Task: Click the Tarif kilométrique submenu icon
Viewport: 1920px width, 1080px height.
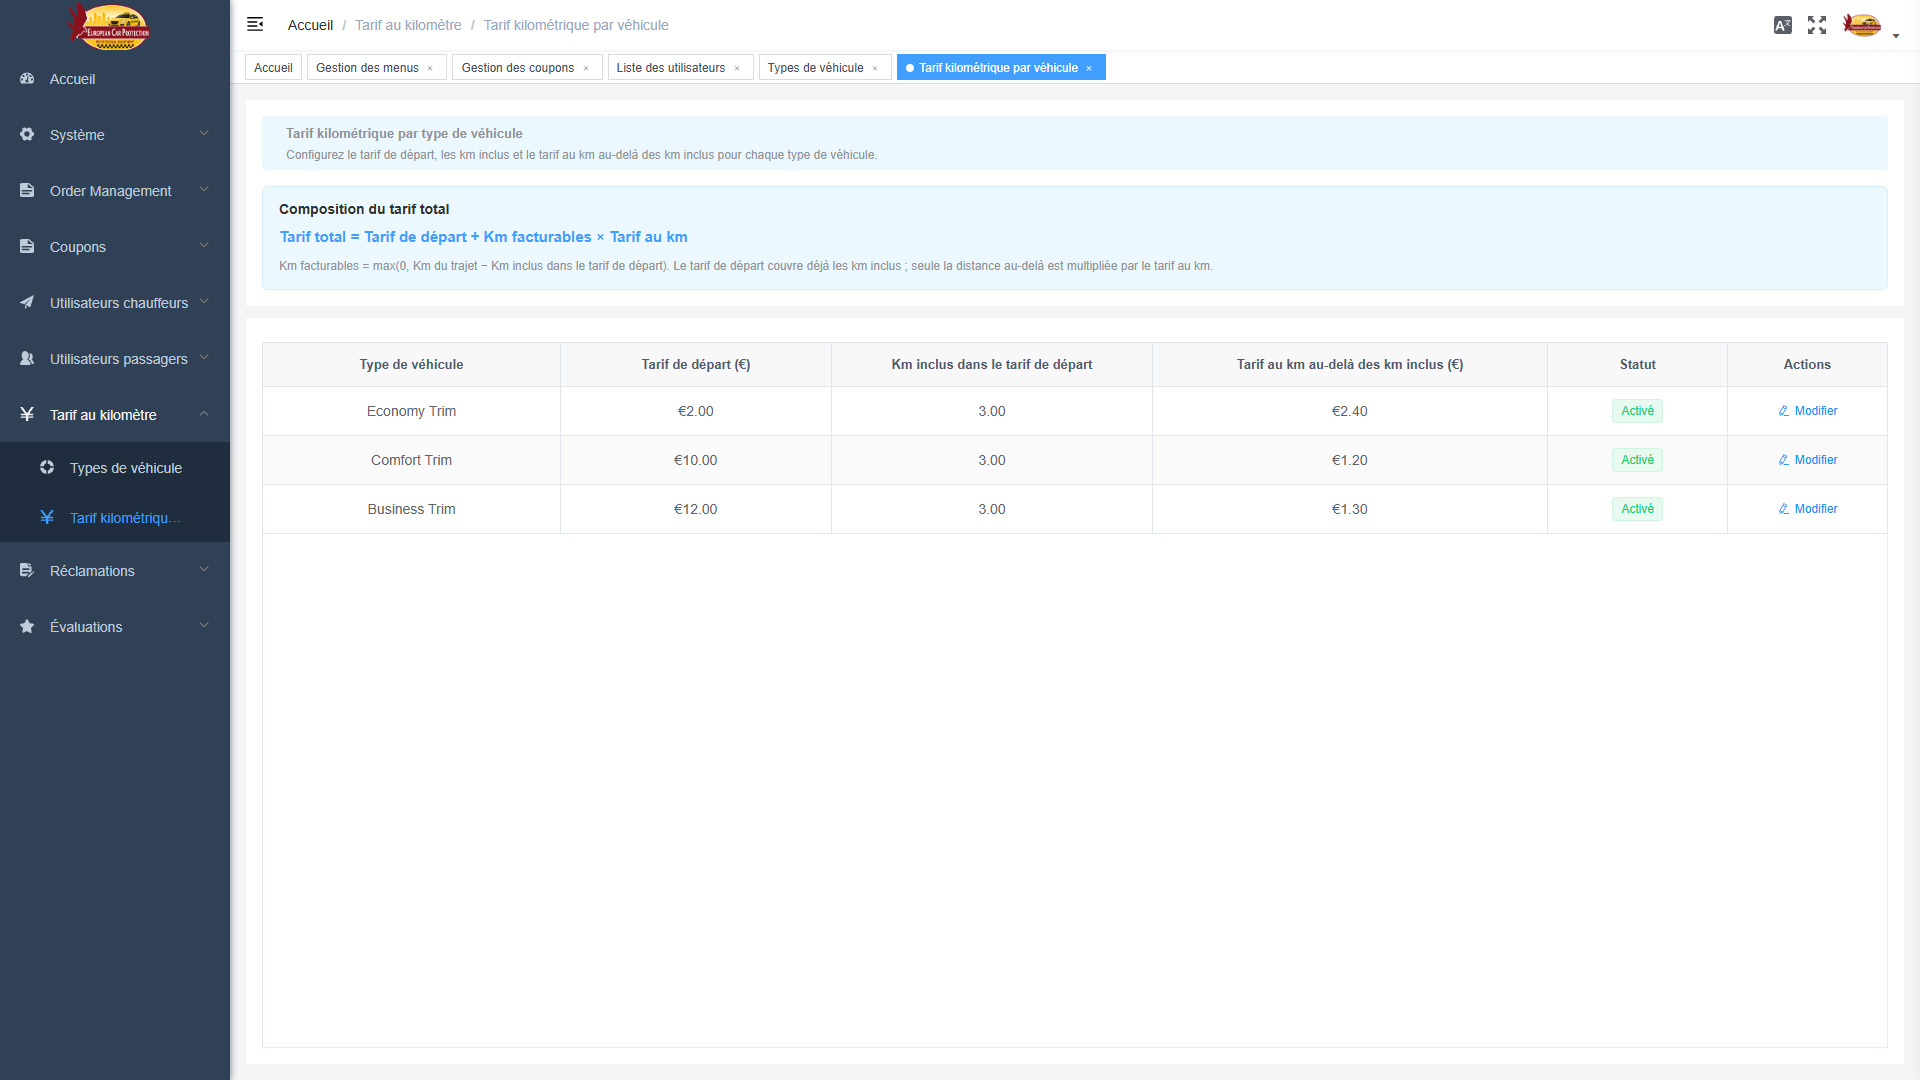Action: click(x=47, y=517)
